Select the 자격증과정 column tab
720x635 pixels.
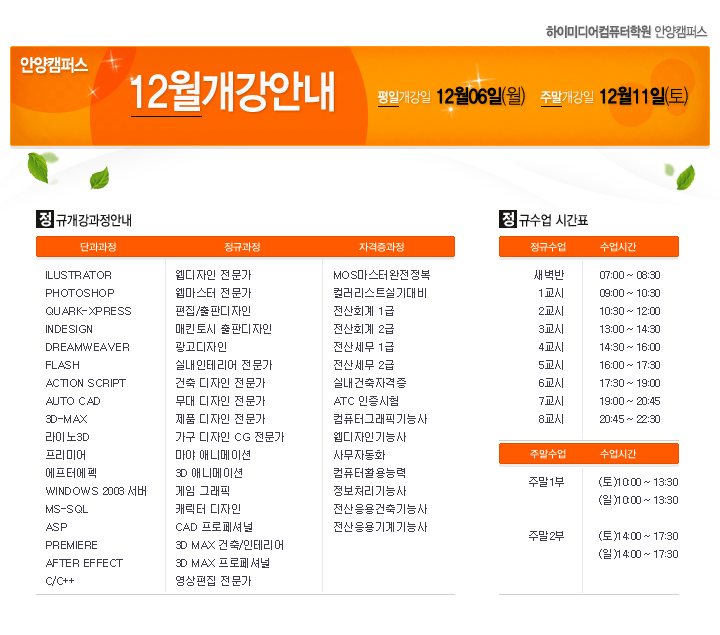[x=381, y=247]
